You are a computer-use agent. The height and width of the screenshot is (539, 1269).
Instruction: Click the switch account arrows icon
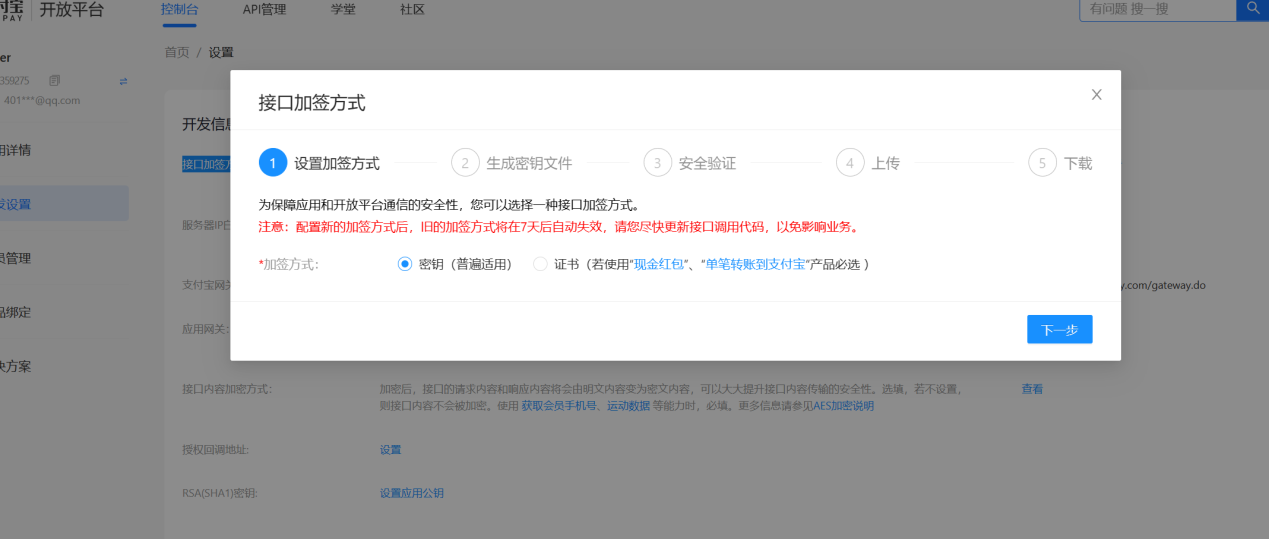(123, 80)
